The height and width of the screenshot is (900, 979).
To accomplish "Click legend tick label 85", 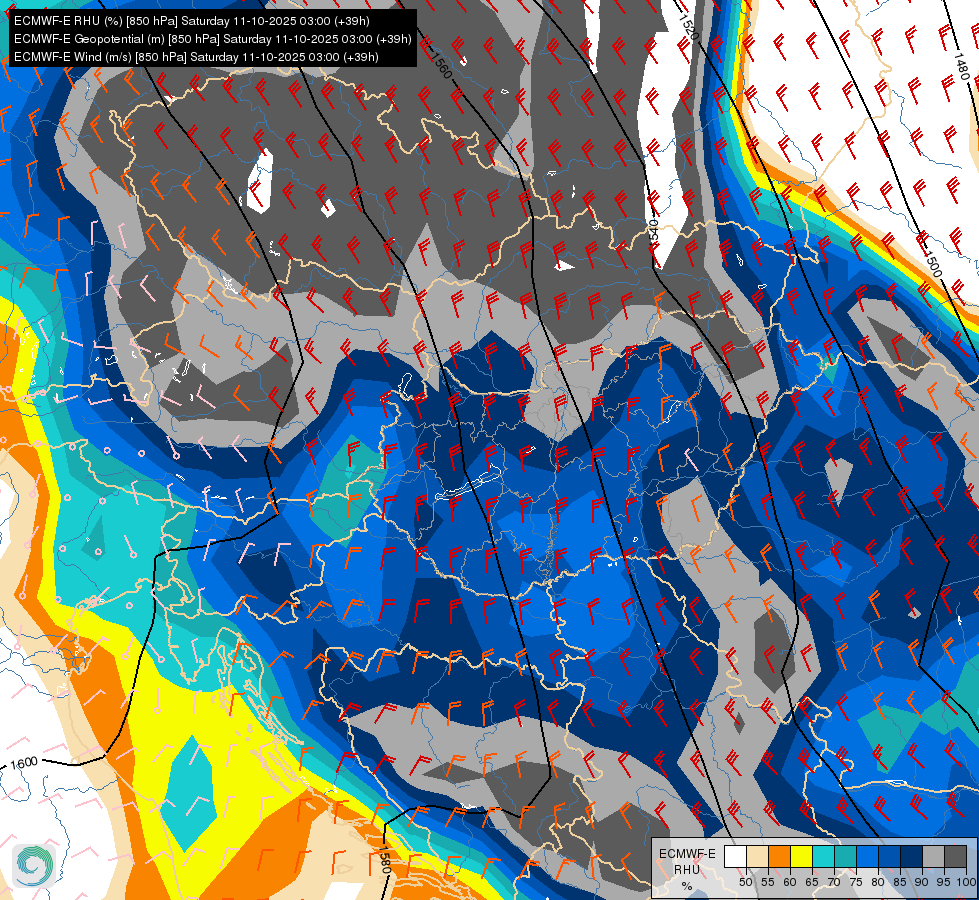I will (x=900, y=882).
